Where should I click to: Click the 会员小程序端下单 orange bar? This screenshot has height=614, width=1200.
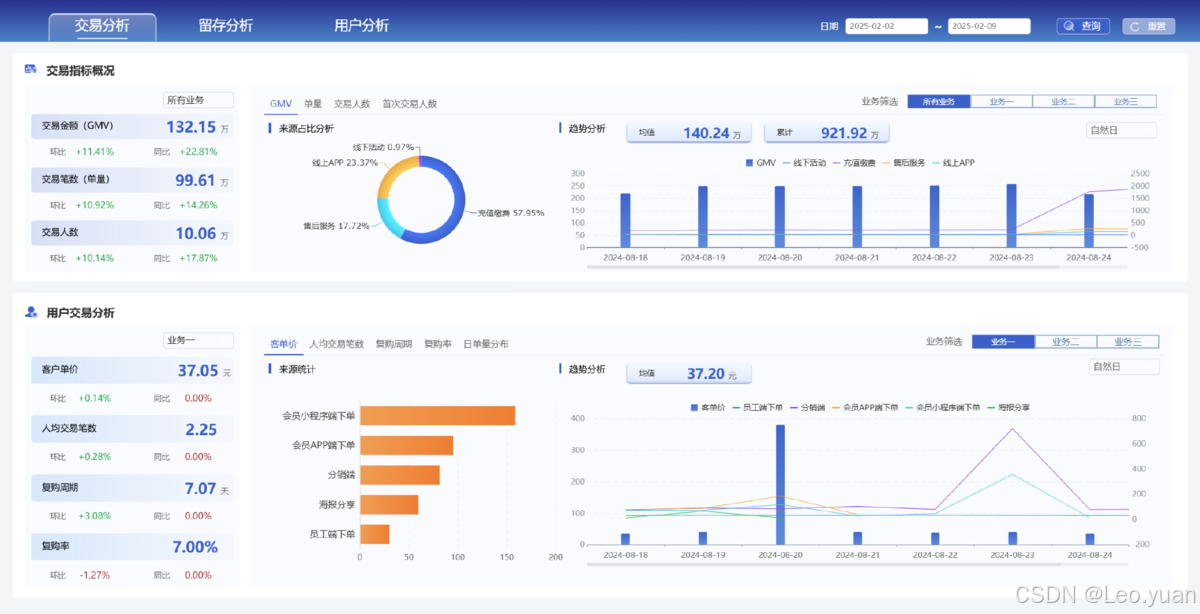click(x=437, y=415)
